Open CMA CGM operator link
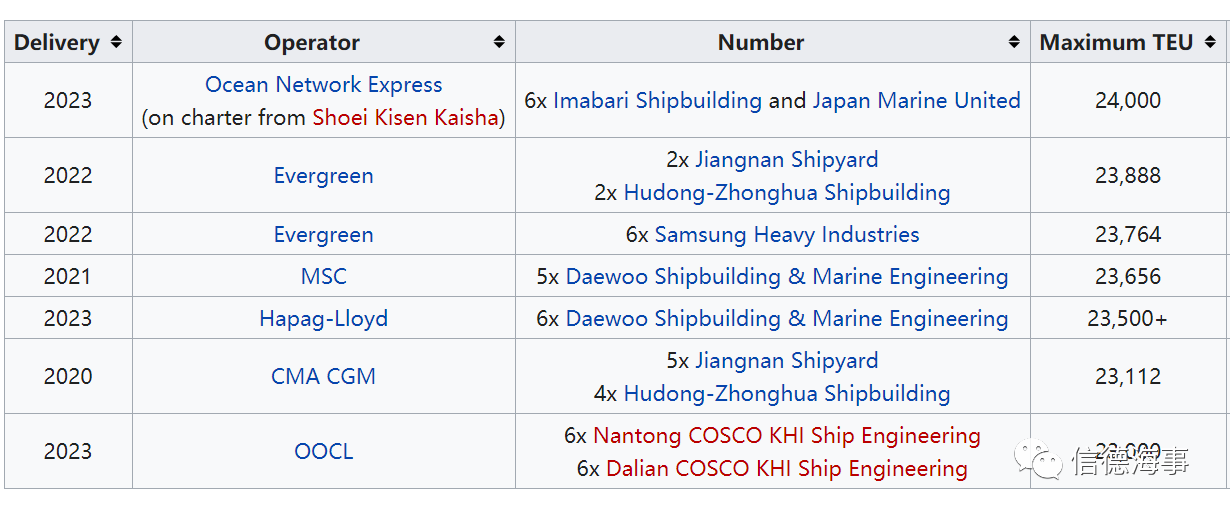Screen dimensions: 1230x516 coord(324,376)
